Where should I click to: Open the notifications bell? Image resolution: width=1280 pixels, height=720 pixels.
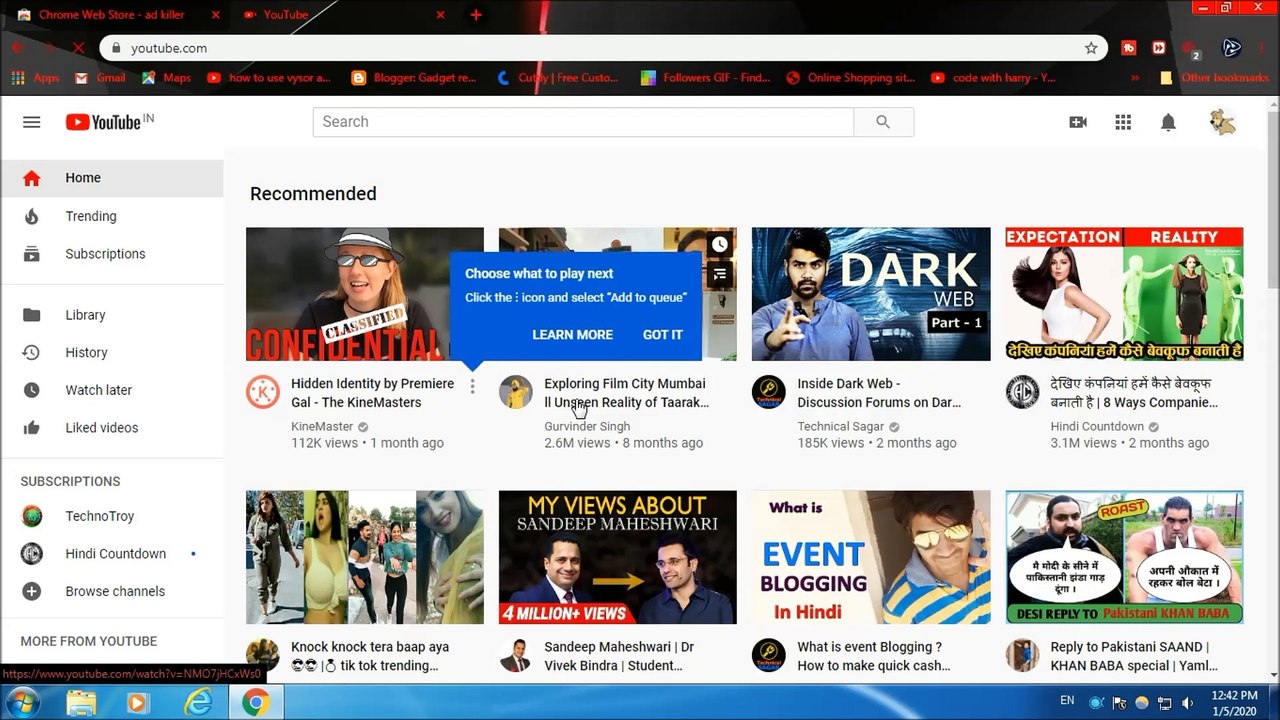pos(1168,122)
